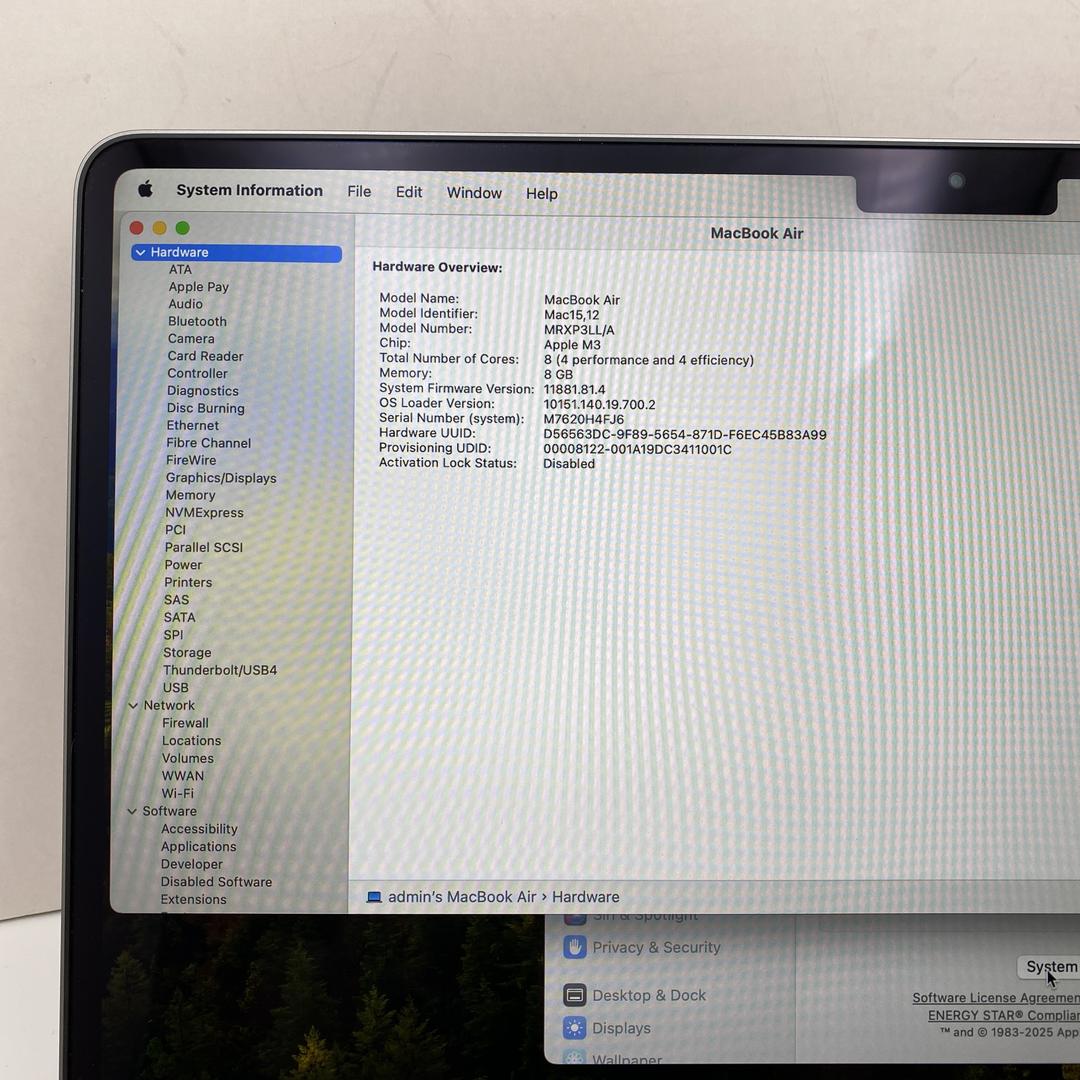Select NVMExpress in the sidebar
This screenshot has width=1080, height=1080.
pyautogui.click(x=204, y=512)
